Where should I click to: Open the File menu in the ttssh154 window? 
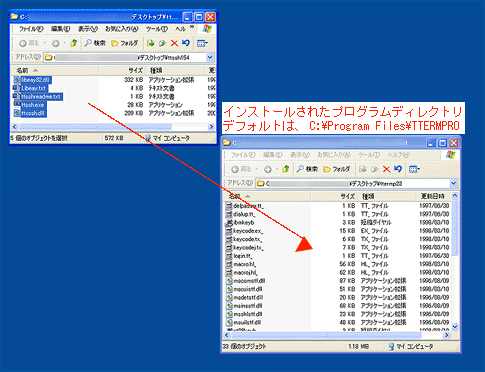click(31, 29)
